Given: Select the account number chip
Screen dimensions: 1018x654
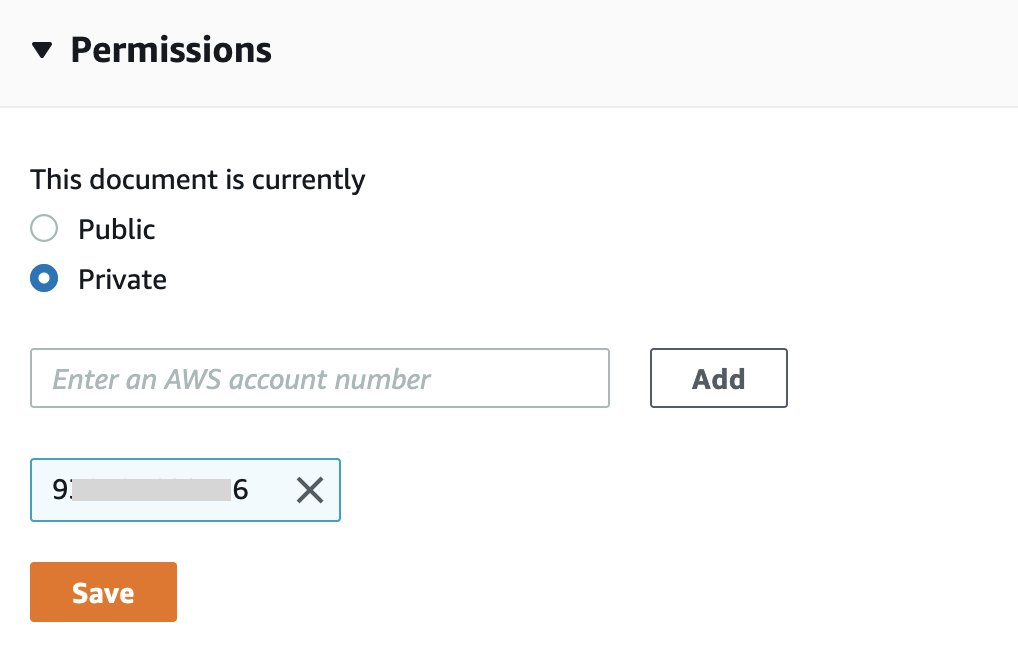Looking at the screenshot, I should [x=150, y=490].
